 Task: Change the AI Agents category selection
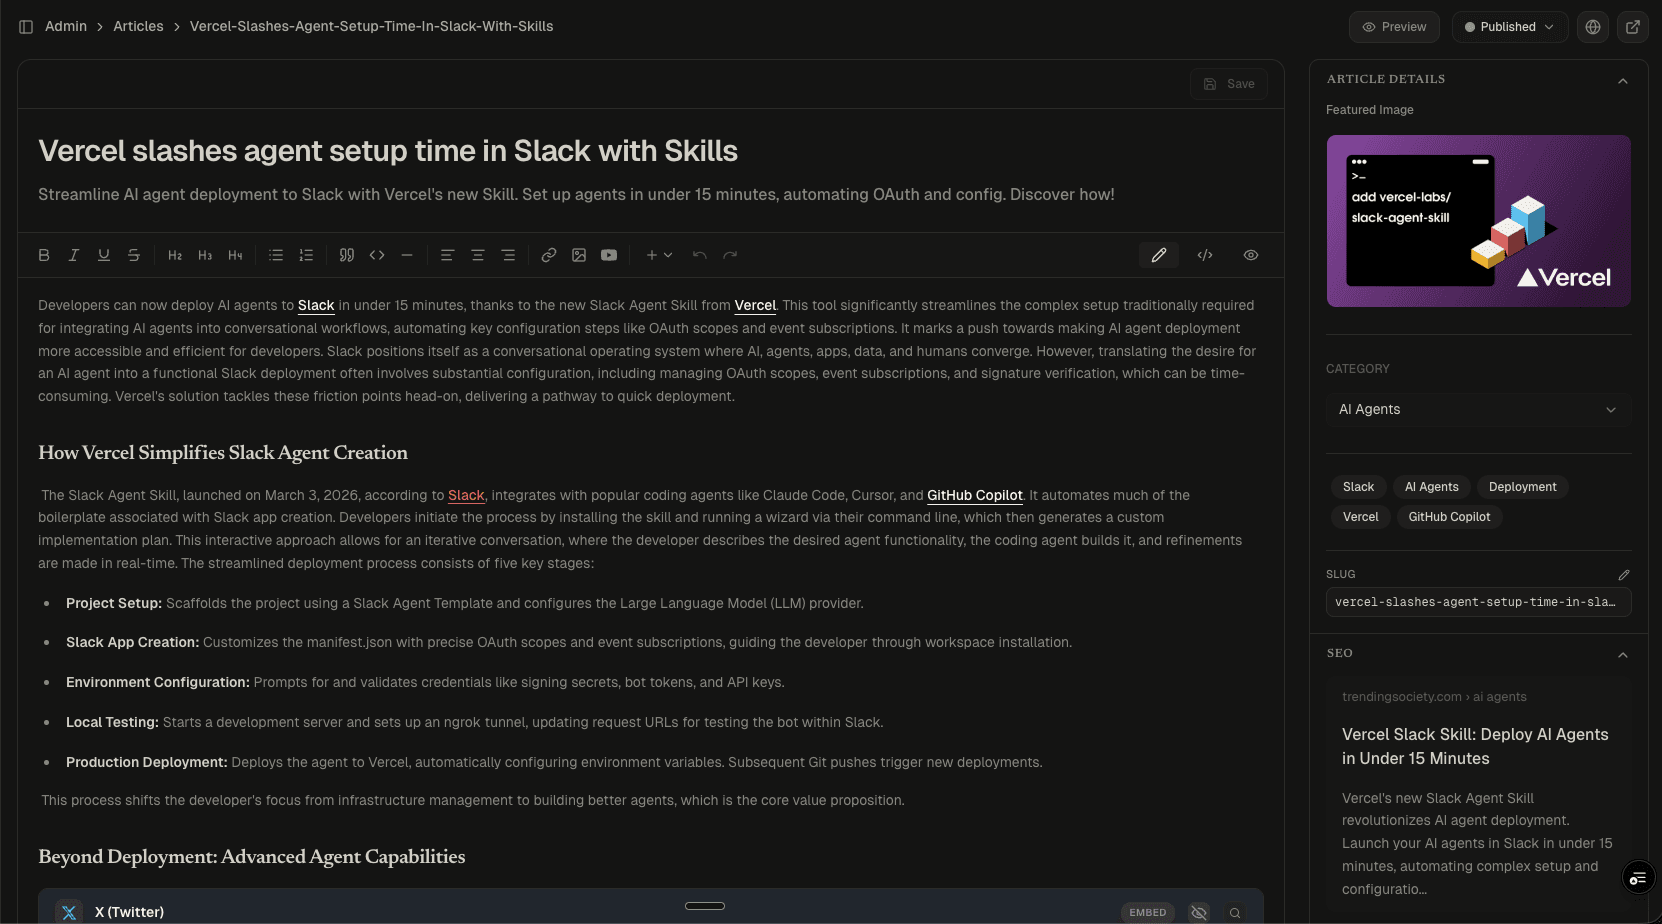pyautogui.click(x=1478, y=409)
